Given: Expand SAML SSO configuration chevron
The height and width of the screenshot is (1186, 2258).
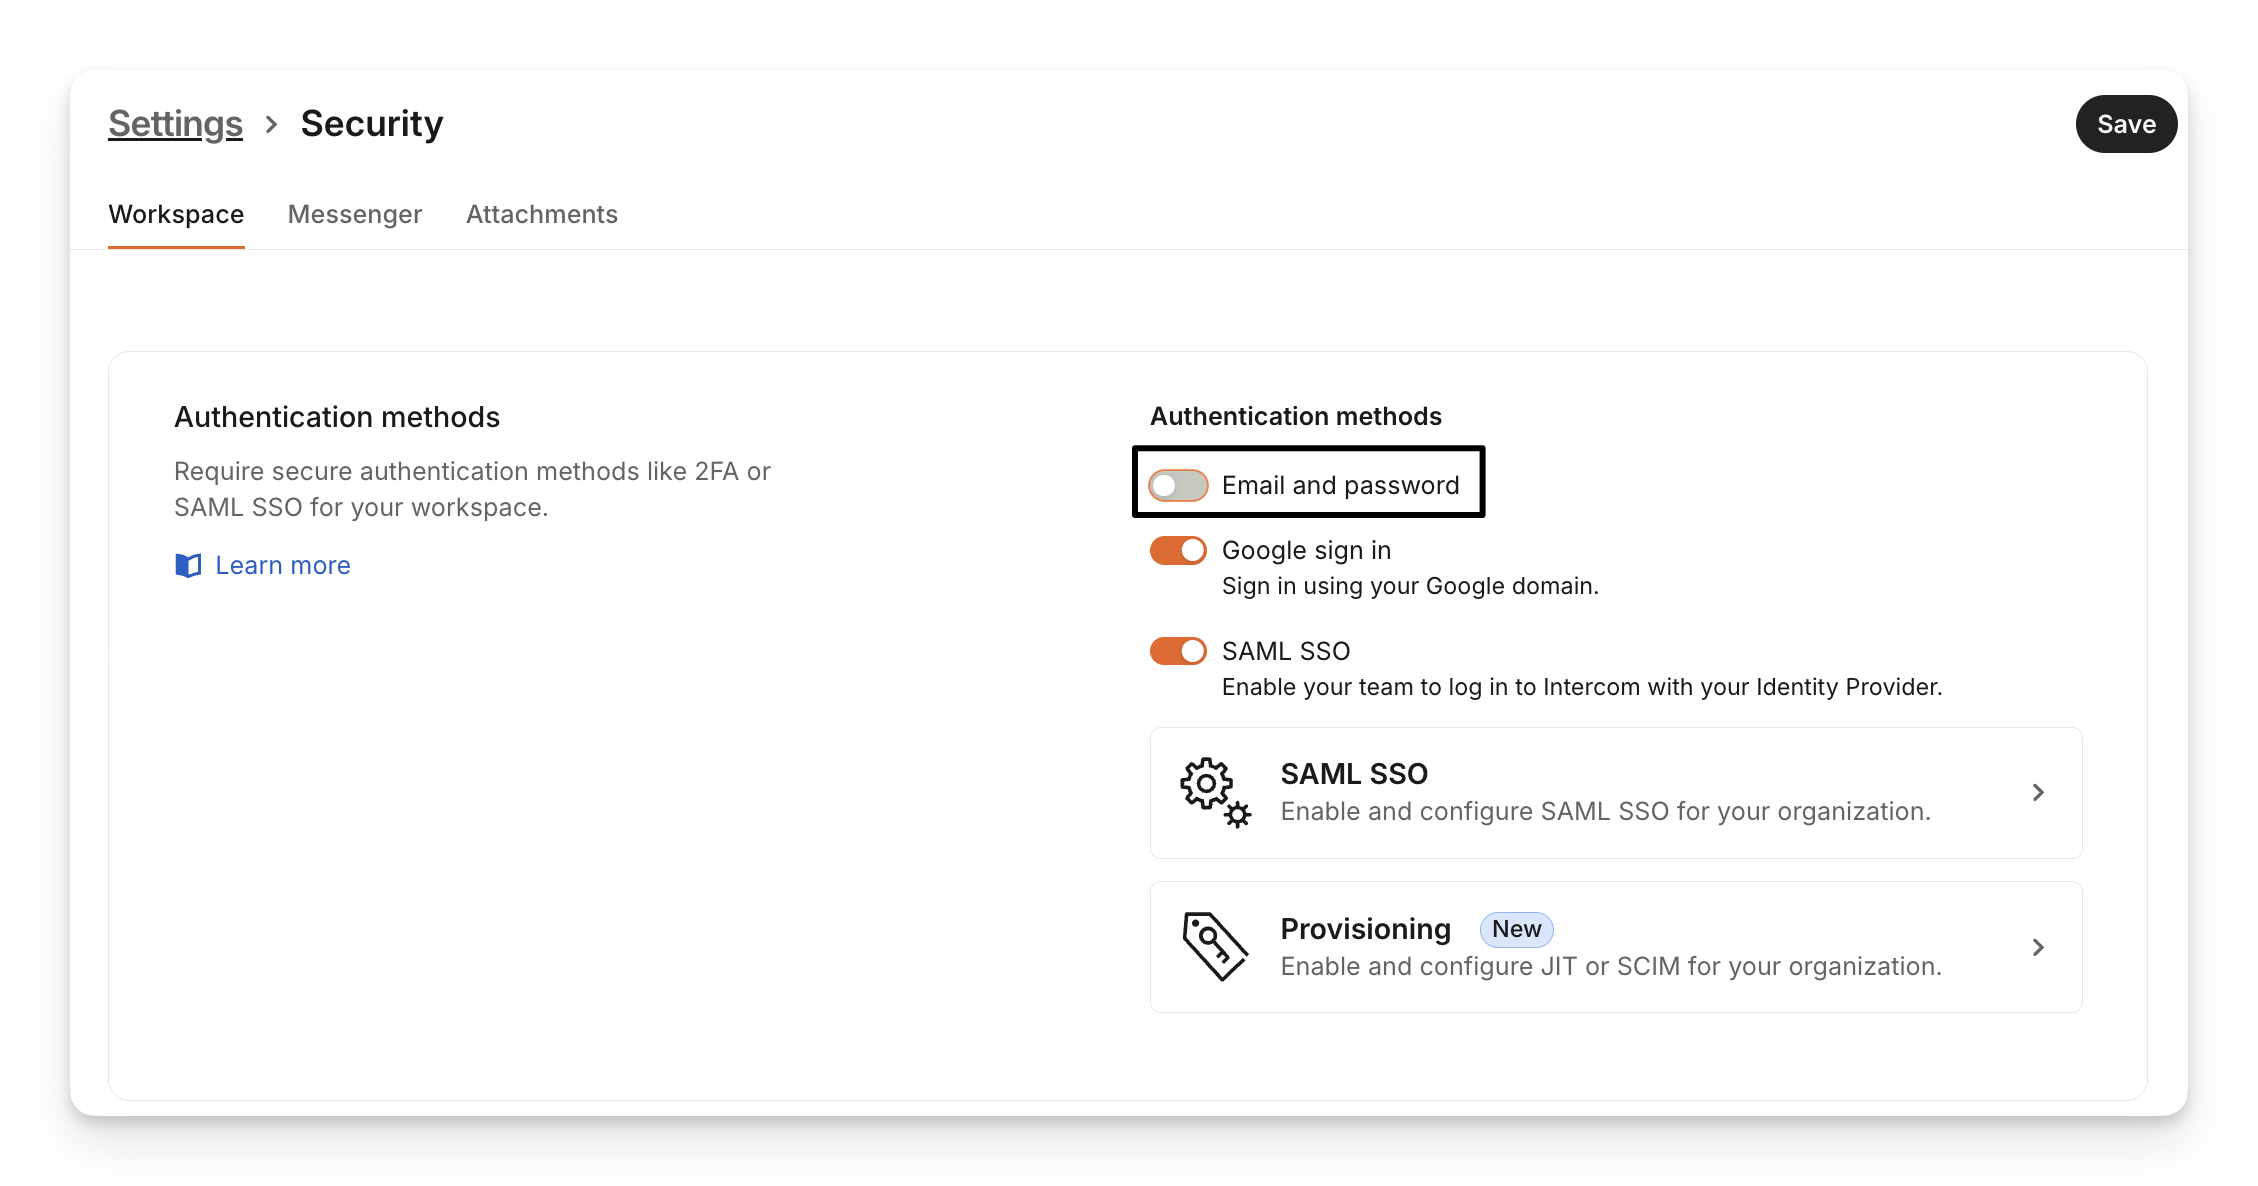Looking at the screenshot, I should click(2038, 793).
